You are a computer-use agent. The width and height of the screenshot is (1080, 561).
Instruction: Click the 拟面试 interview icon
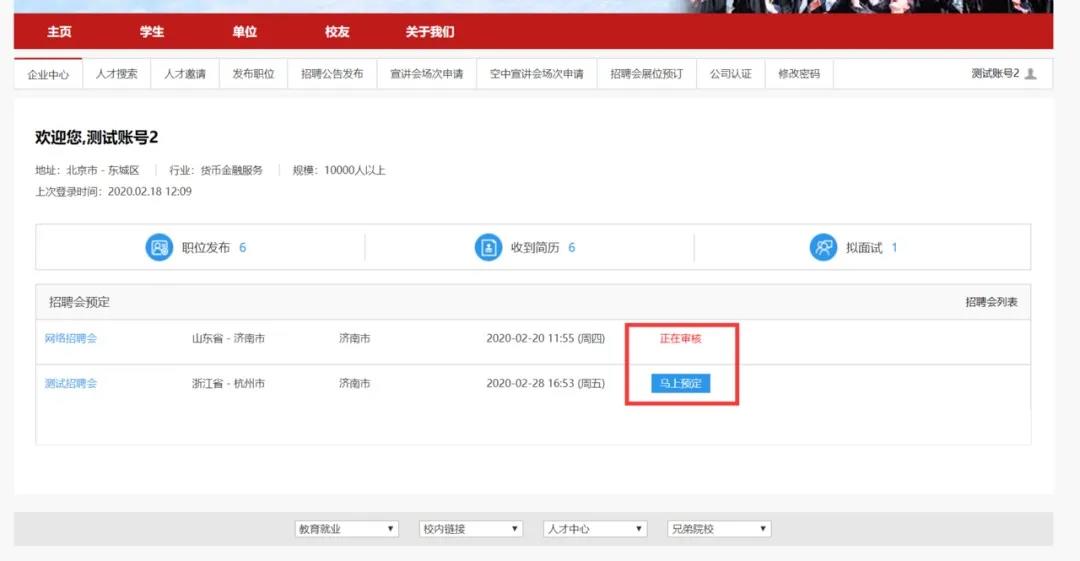(823, 247)
